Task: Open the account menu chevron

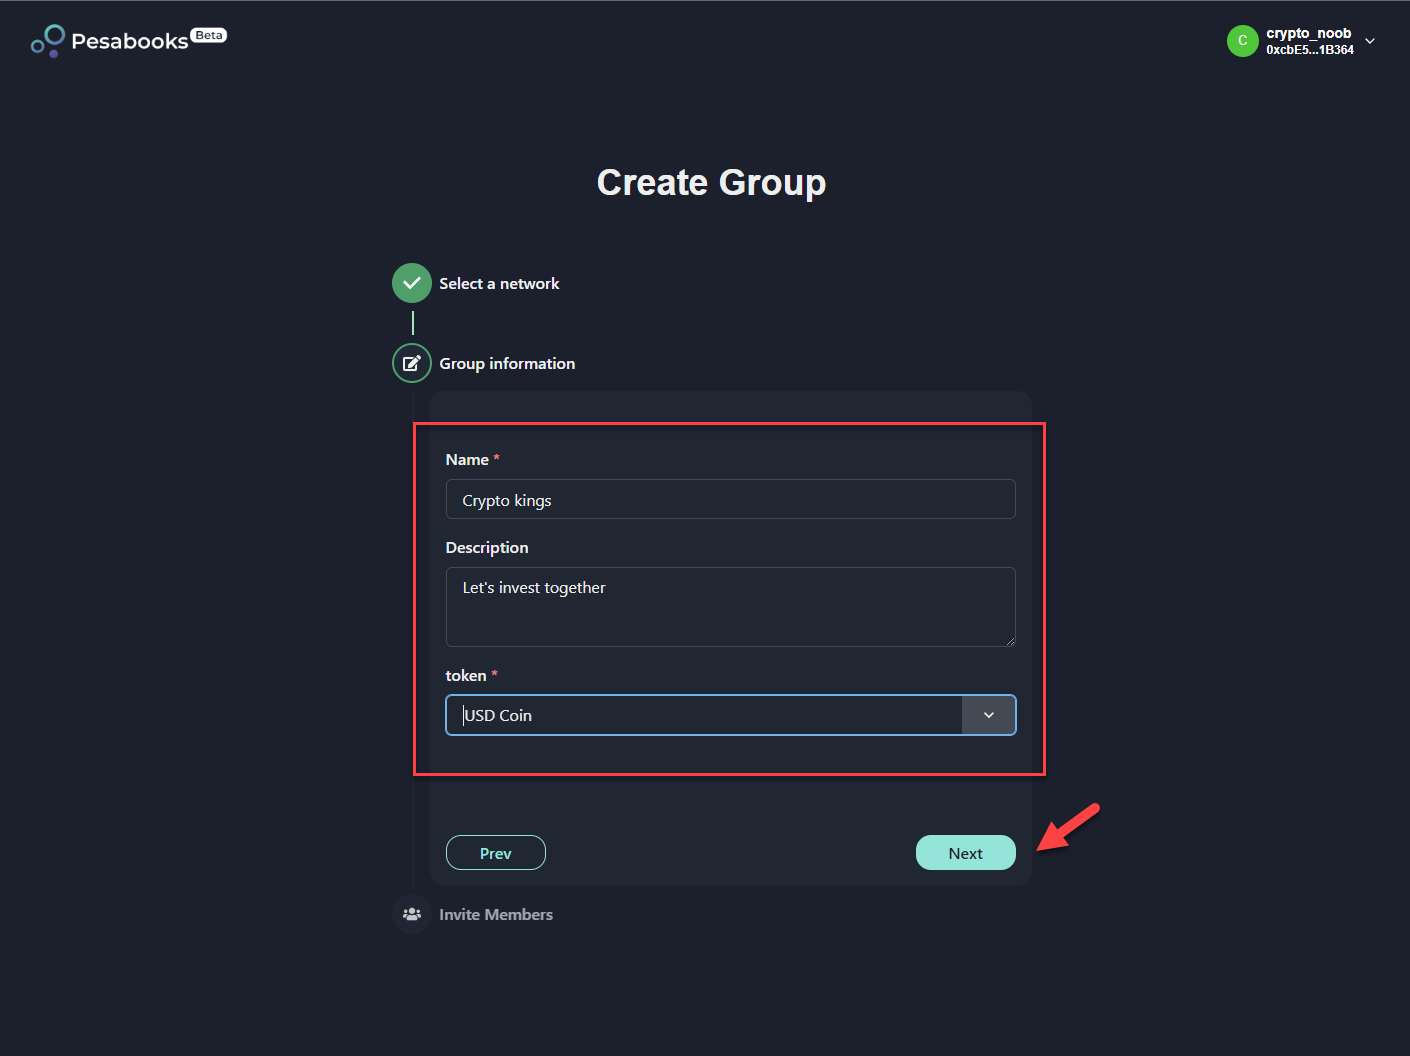Action: click(1370, 41)
